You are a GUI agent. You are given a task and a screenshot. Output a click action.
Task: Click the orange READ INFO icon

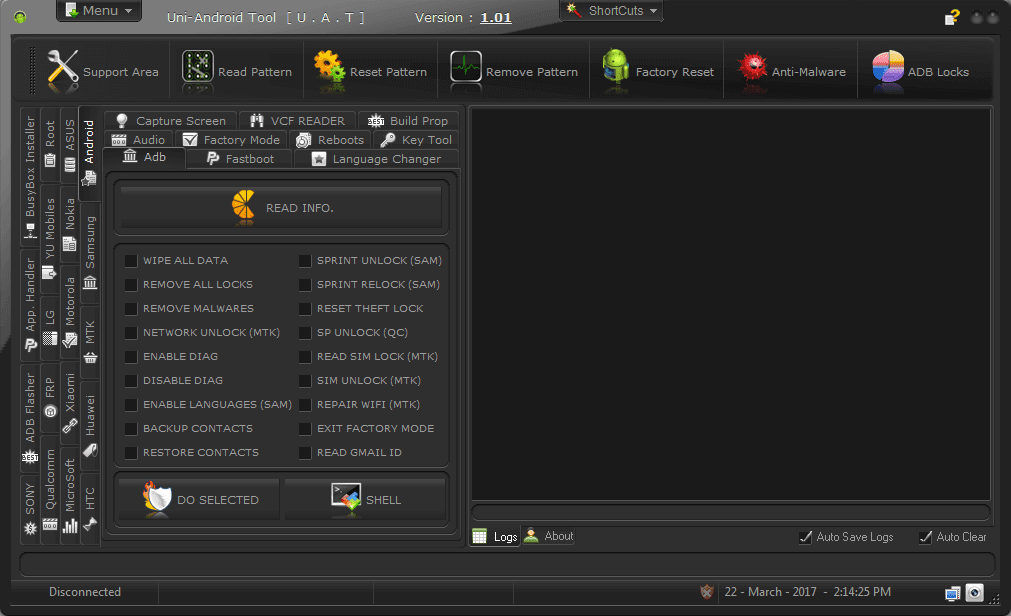244,206
